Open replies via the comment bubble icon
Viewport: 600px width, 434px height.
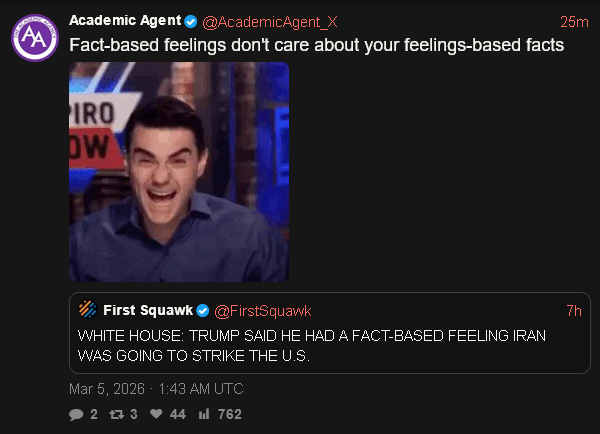[x=76, y=414]
